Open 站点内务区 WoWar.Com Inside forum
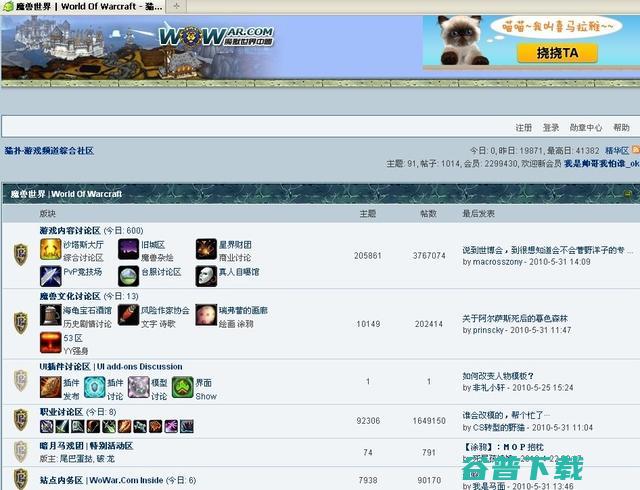Image resolution: width=640 pixels, height=490 pixels. [101, 480]
